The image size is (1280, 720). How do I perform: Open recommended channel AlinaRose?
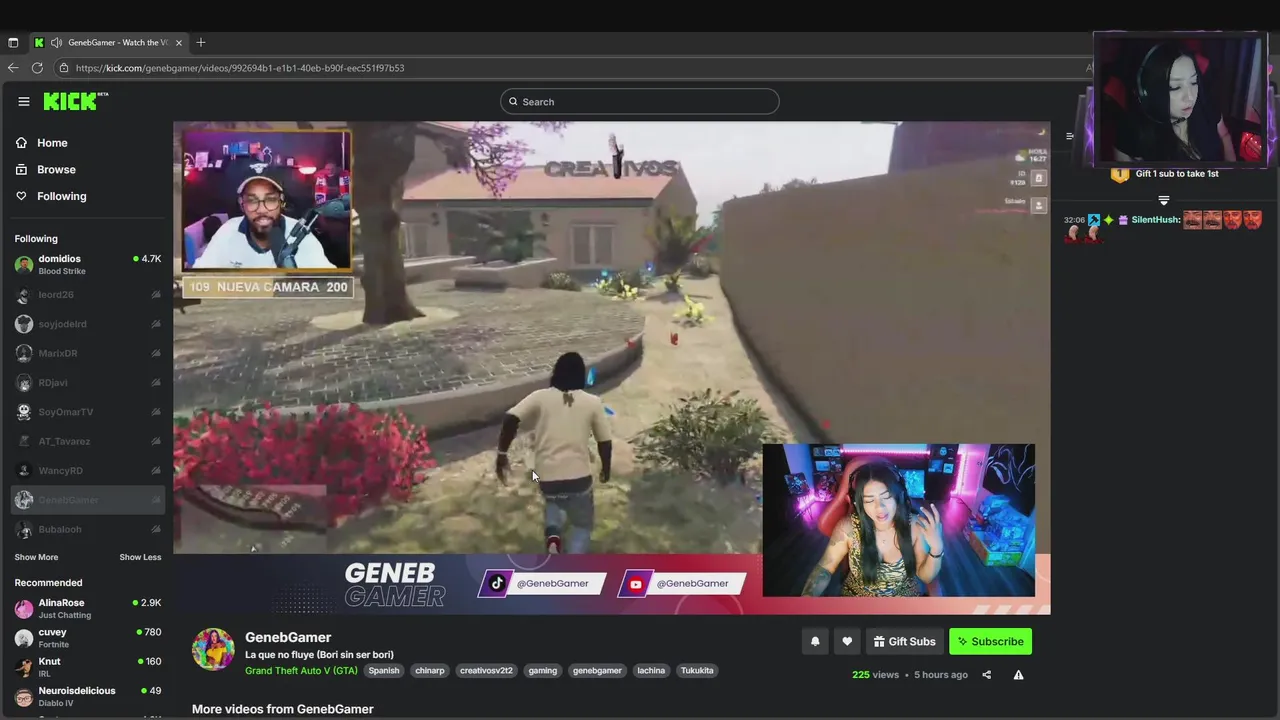click(x=88, y=609)
